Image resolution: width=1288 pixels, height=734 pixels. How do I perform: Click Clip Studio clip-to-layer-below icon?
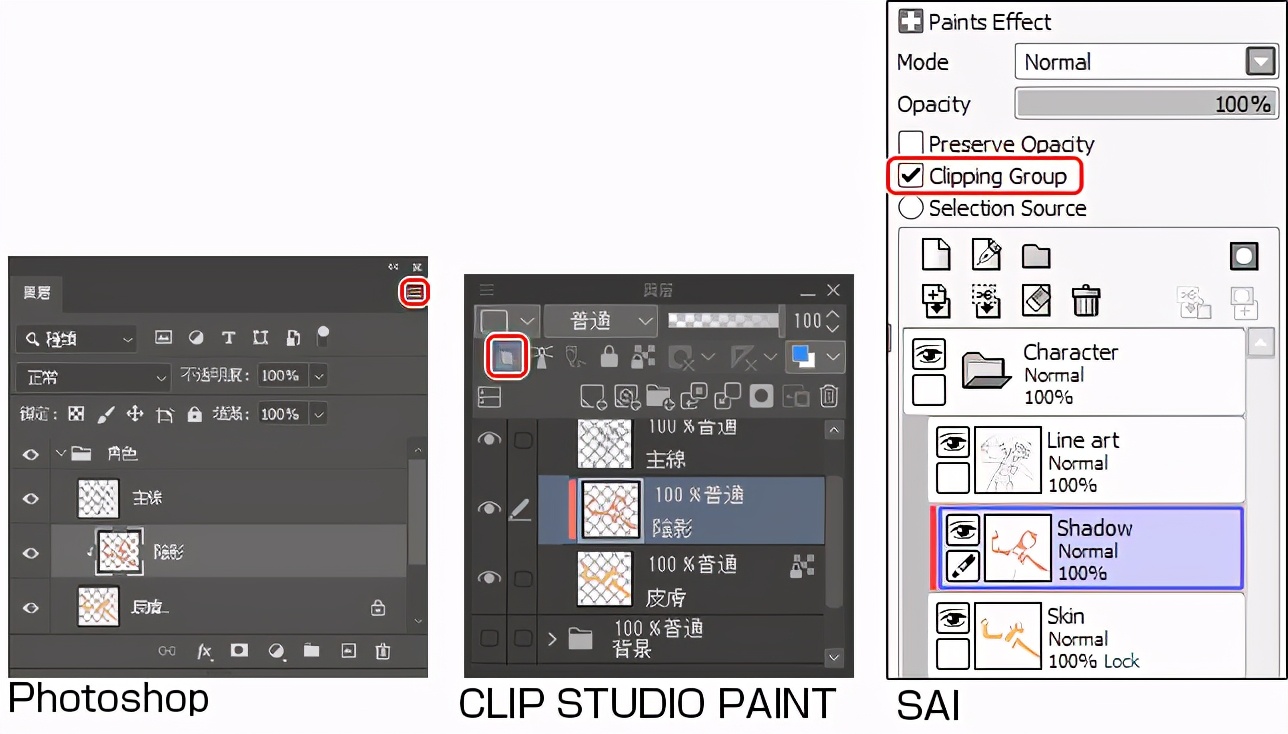[x=506, y=357]
